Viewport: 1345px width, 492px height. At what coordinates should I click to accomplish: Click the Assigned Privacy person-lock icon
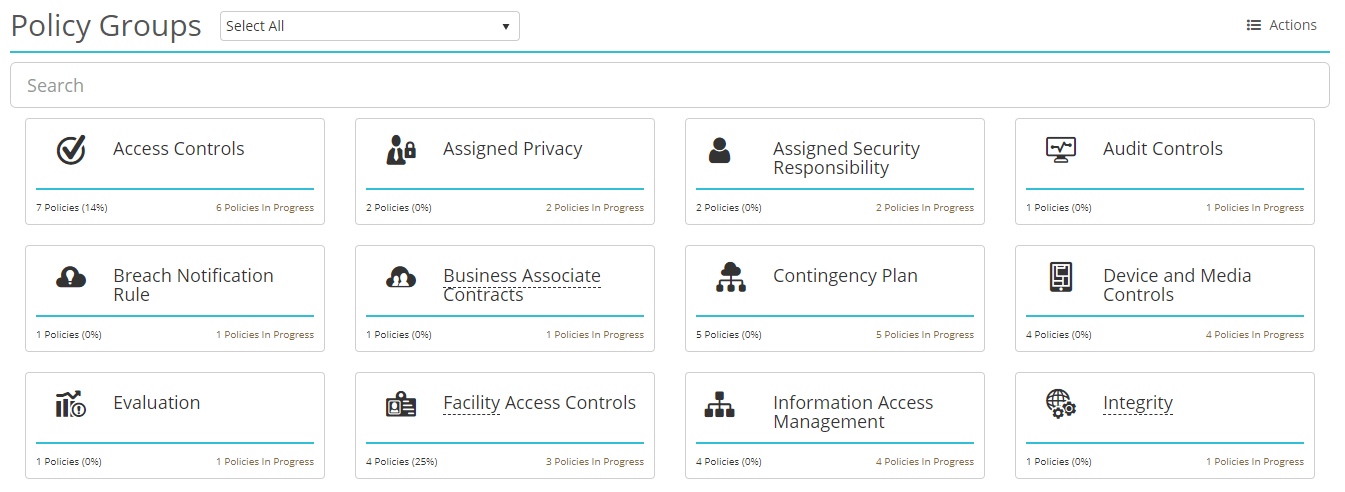click(400, 150)
